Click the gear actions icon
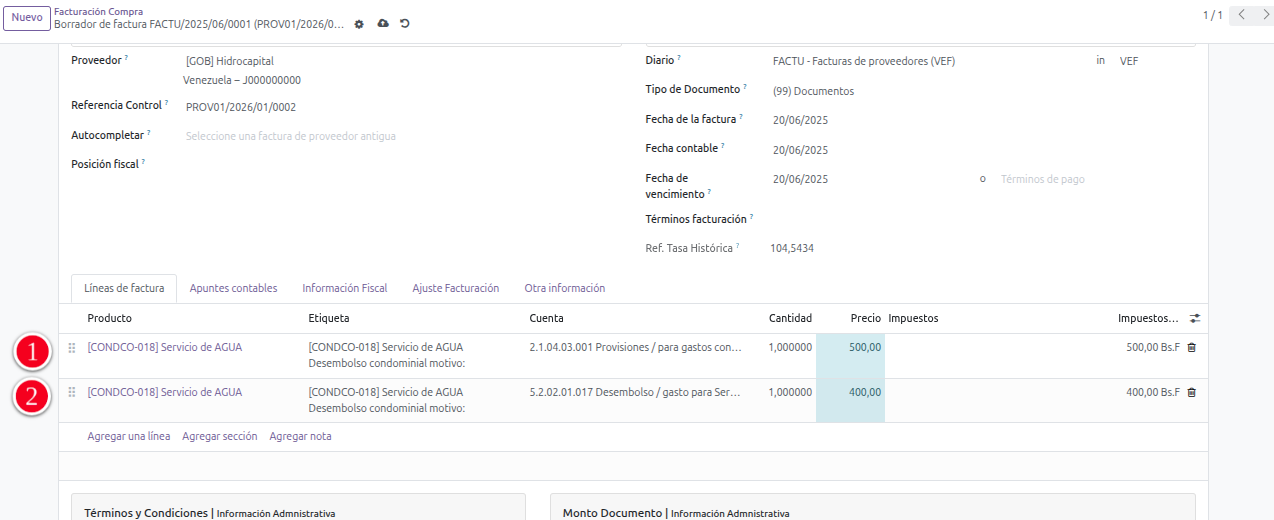Screen dimensions: 1274x520 [x=359, y=24]
